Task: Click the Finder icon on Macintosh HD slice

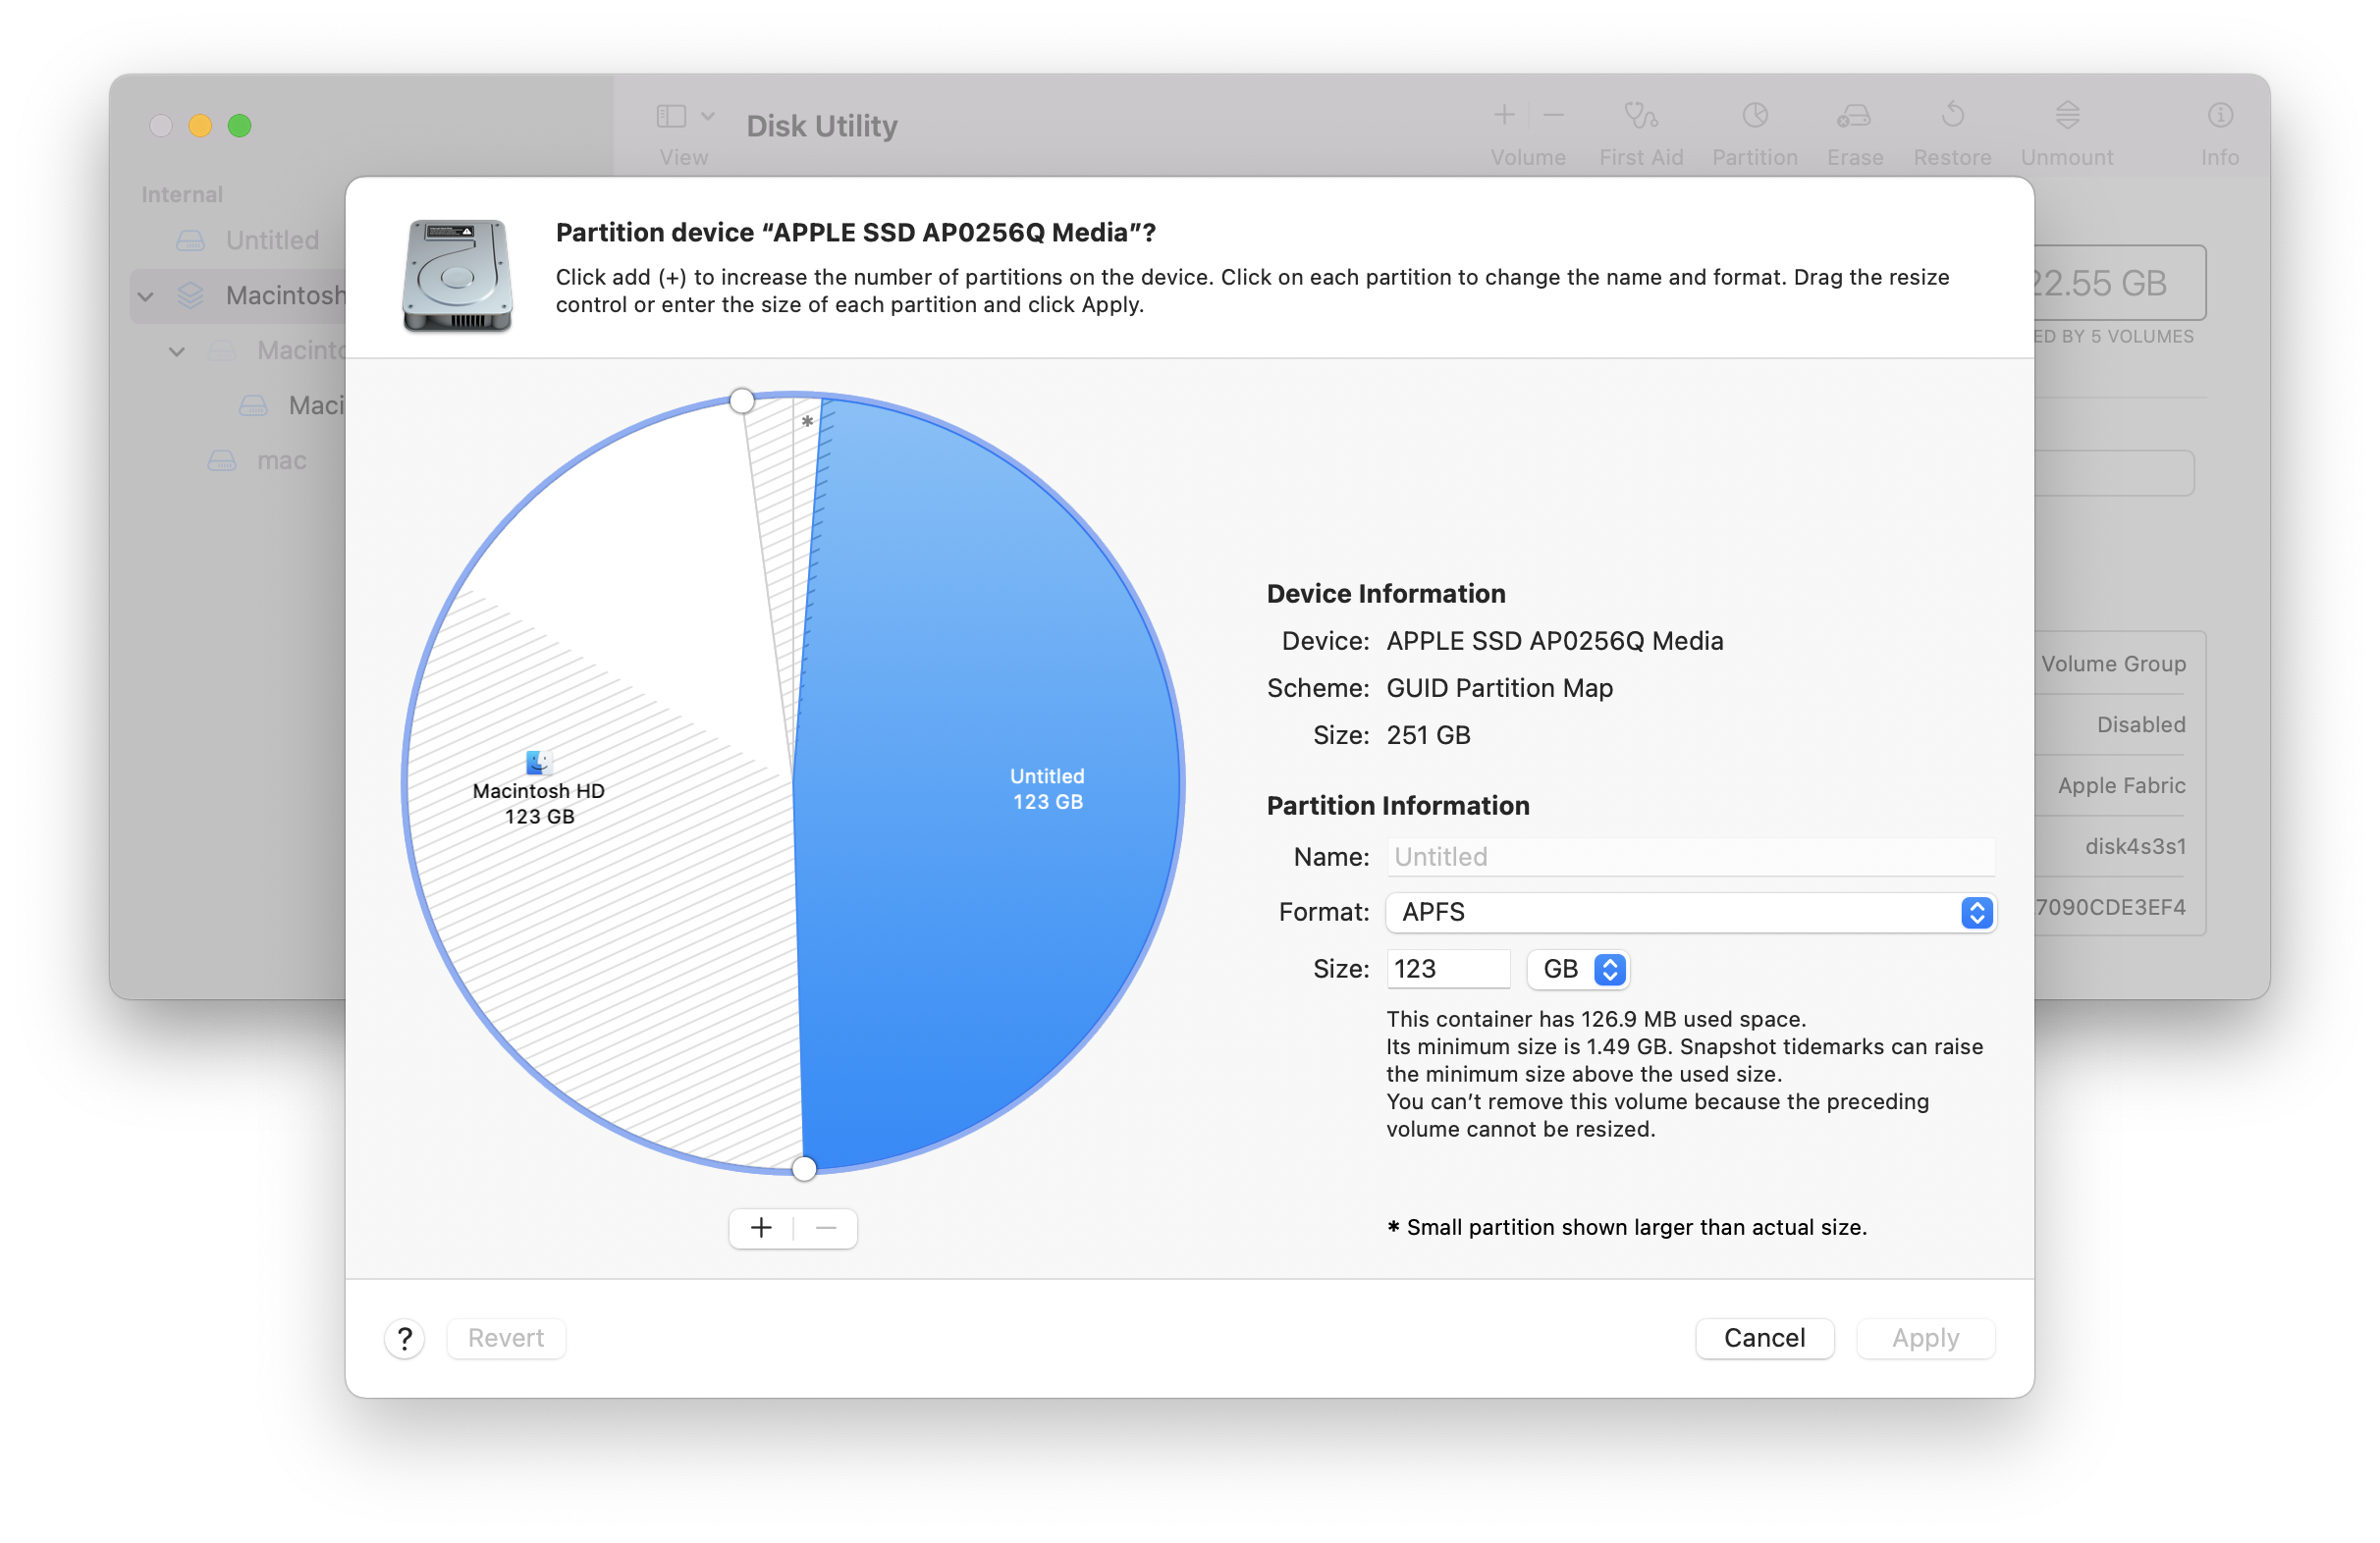Action: tap(538, 762)
